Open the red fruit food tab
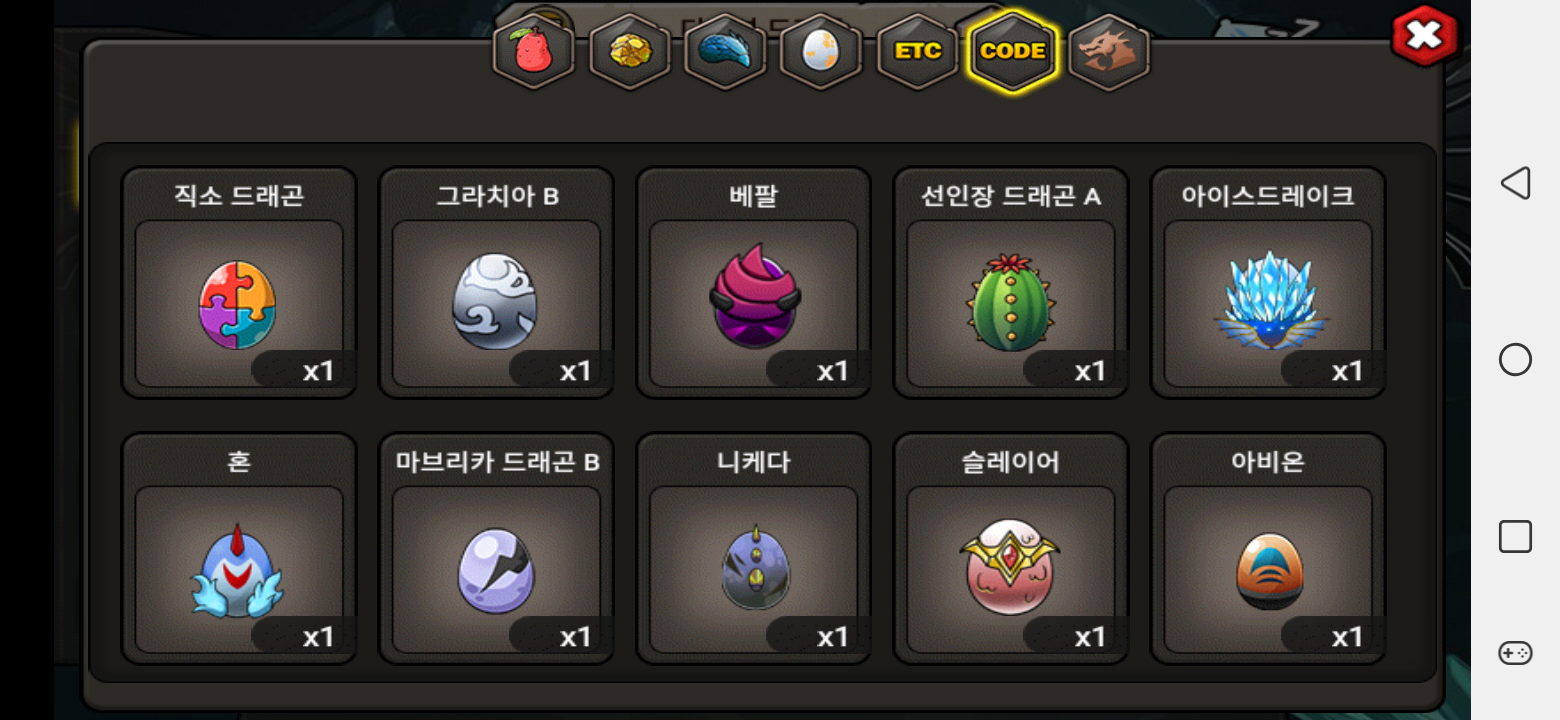This screenshot has width=1560, height=720. coord(534,51)
